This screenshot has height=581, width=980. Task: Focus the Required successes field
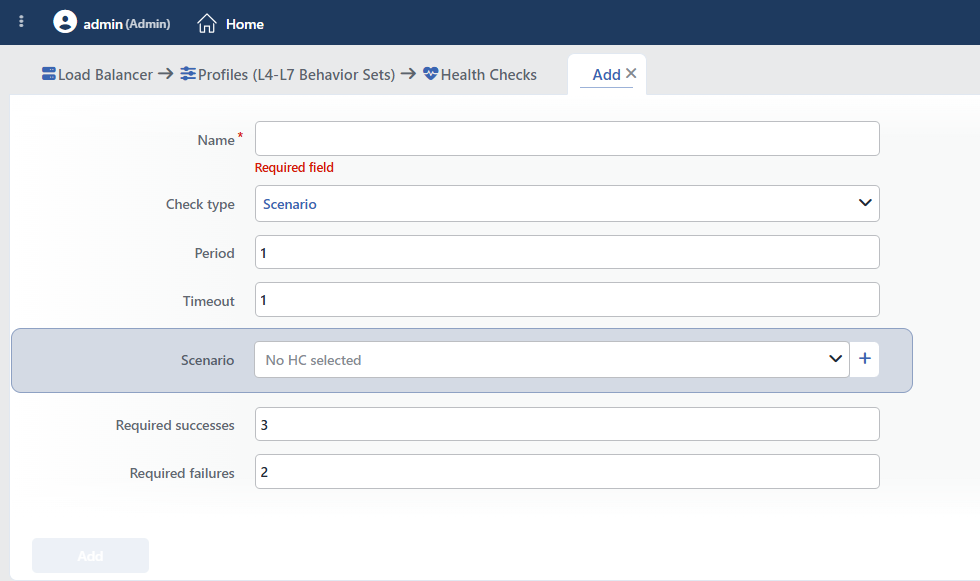567,425
